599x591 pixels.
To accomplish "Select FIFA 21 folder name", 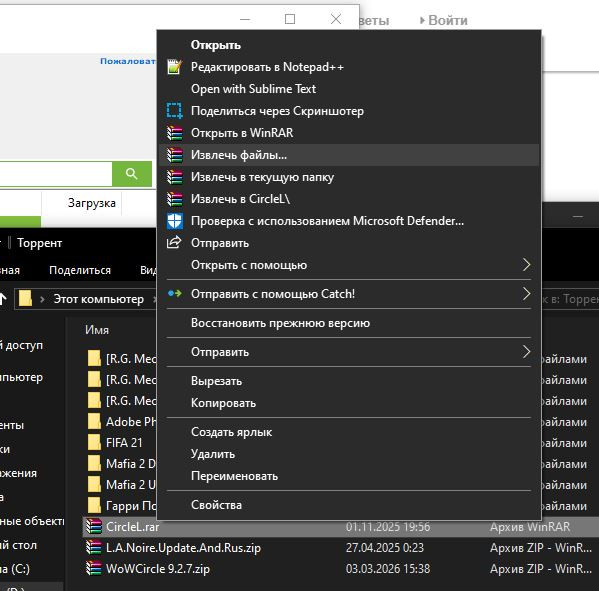I will (124, 442).
